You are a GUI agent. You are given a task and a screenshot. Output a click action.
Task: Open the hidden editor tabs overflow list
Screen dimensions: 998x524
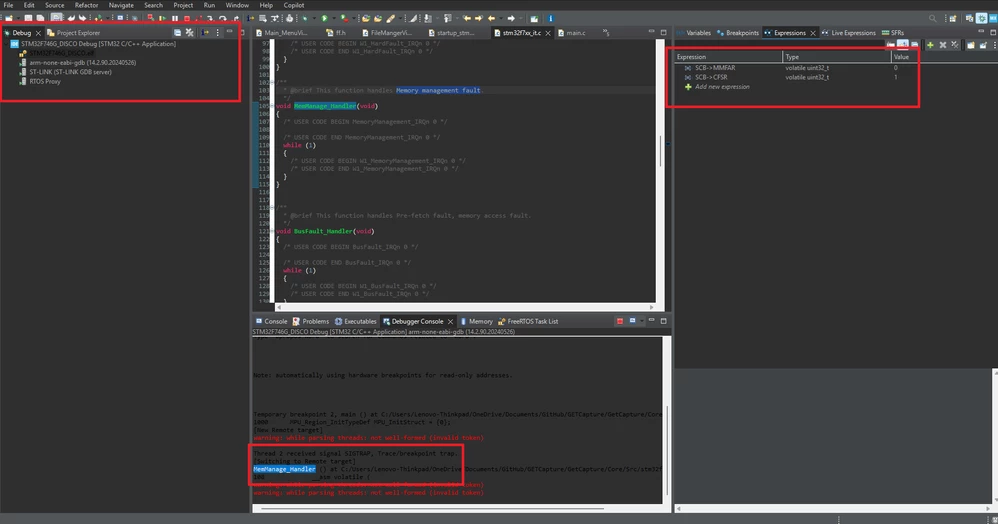(x=606, y=32)
